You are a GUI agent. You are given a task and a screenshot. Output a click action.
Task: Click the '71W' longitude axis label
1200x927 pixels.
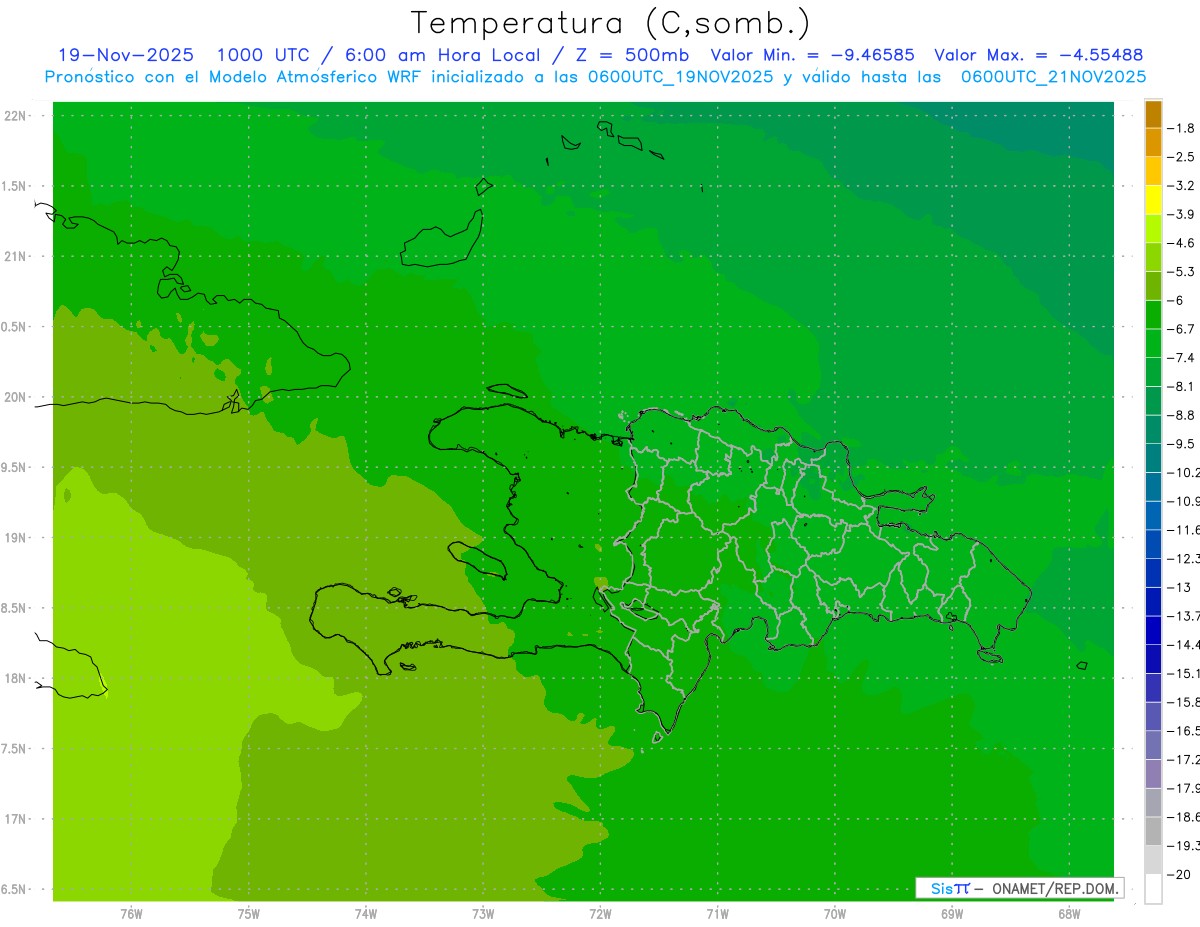coord(717,913)
